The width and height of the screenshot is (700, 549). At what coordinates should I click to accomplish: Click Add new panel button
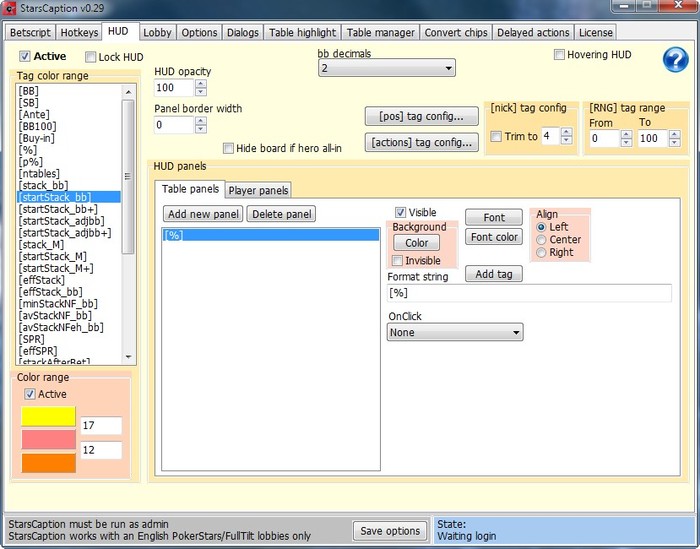click(203, 214)
